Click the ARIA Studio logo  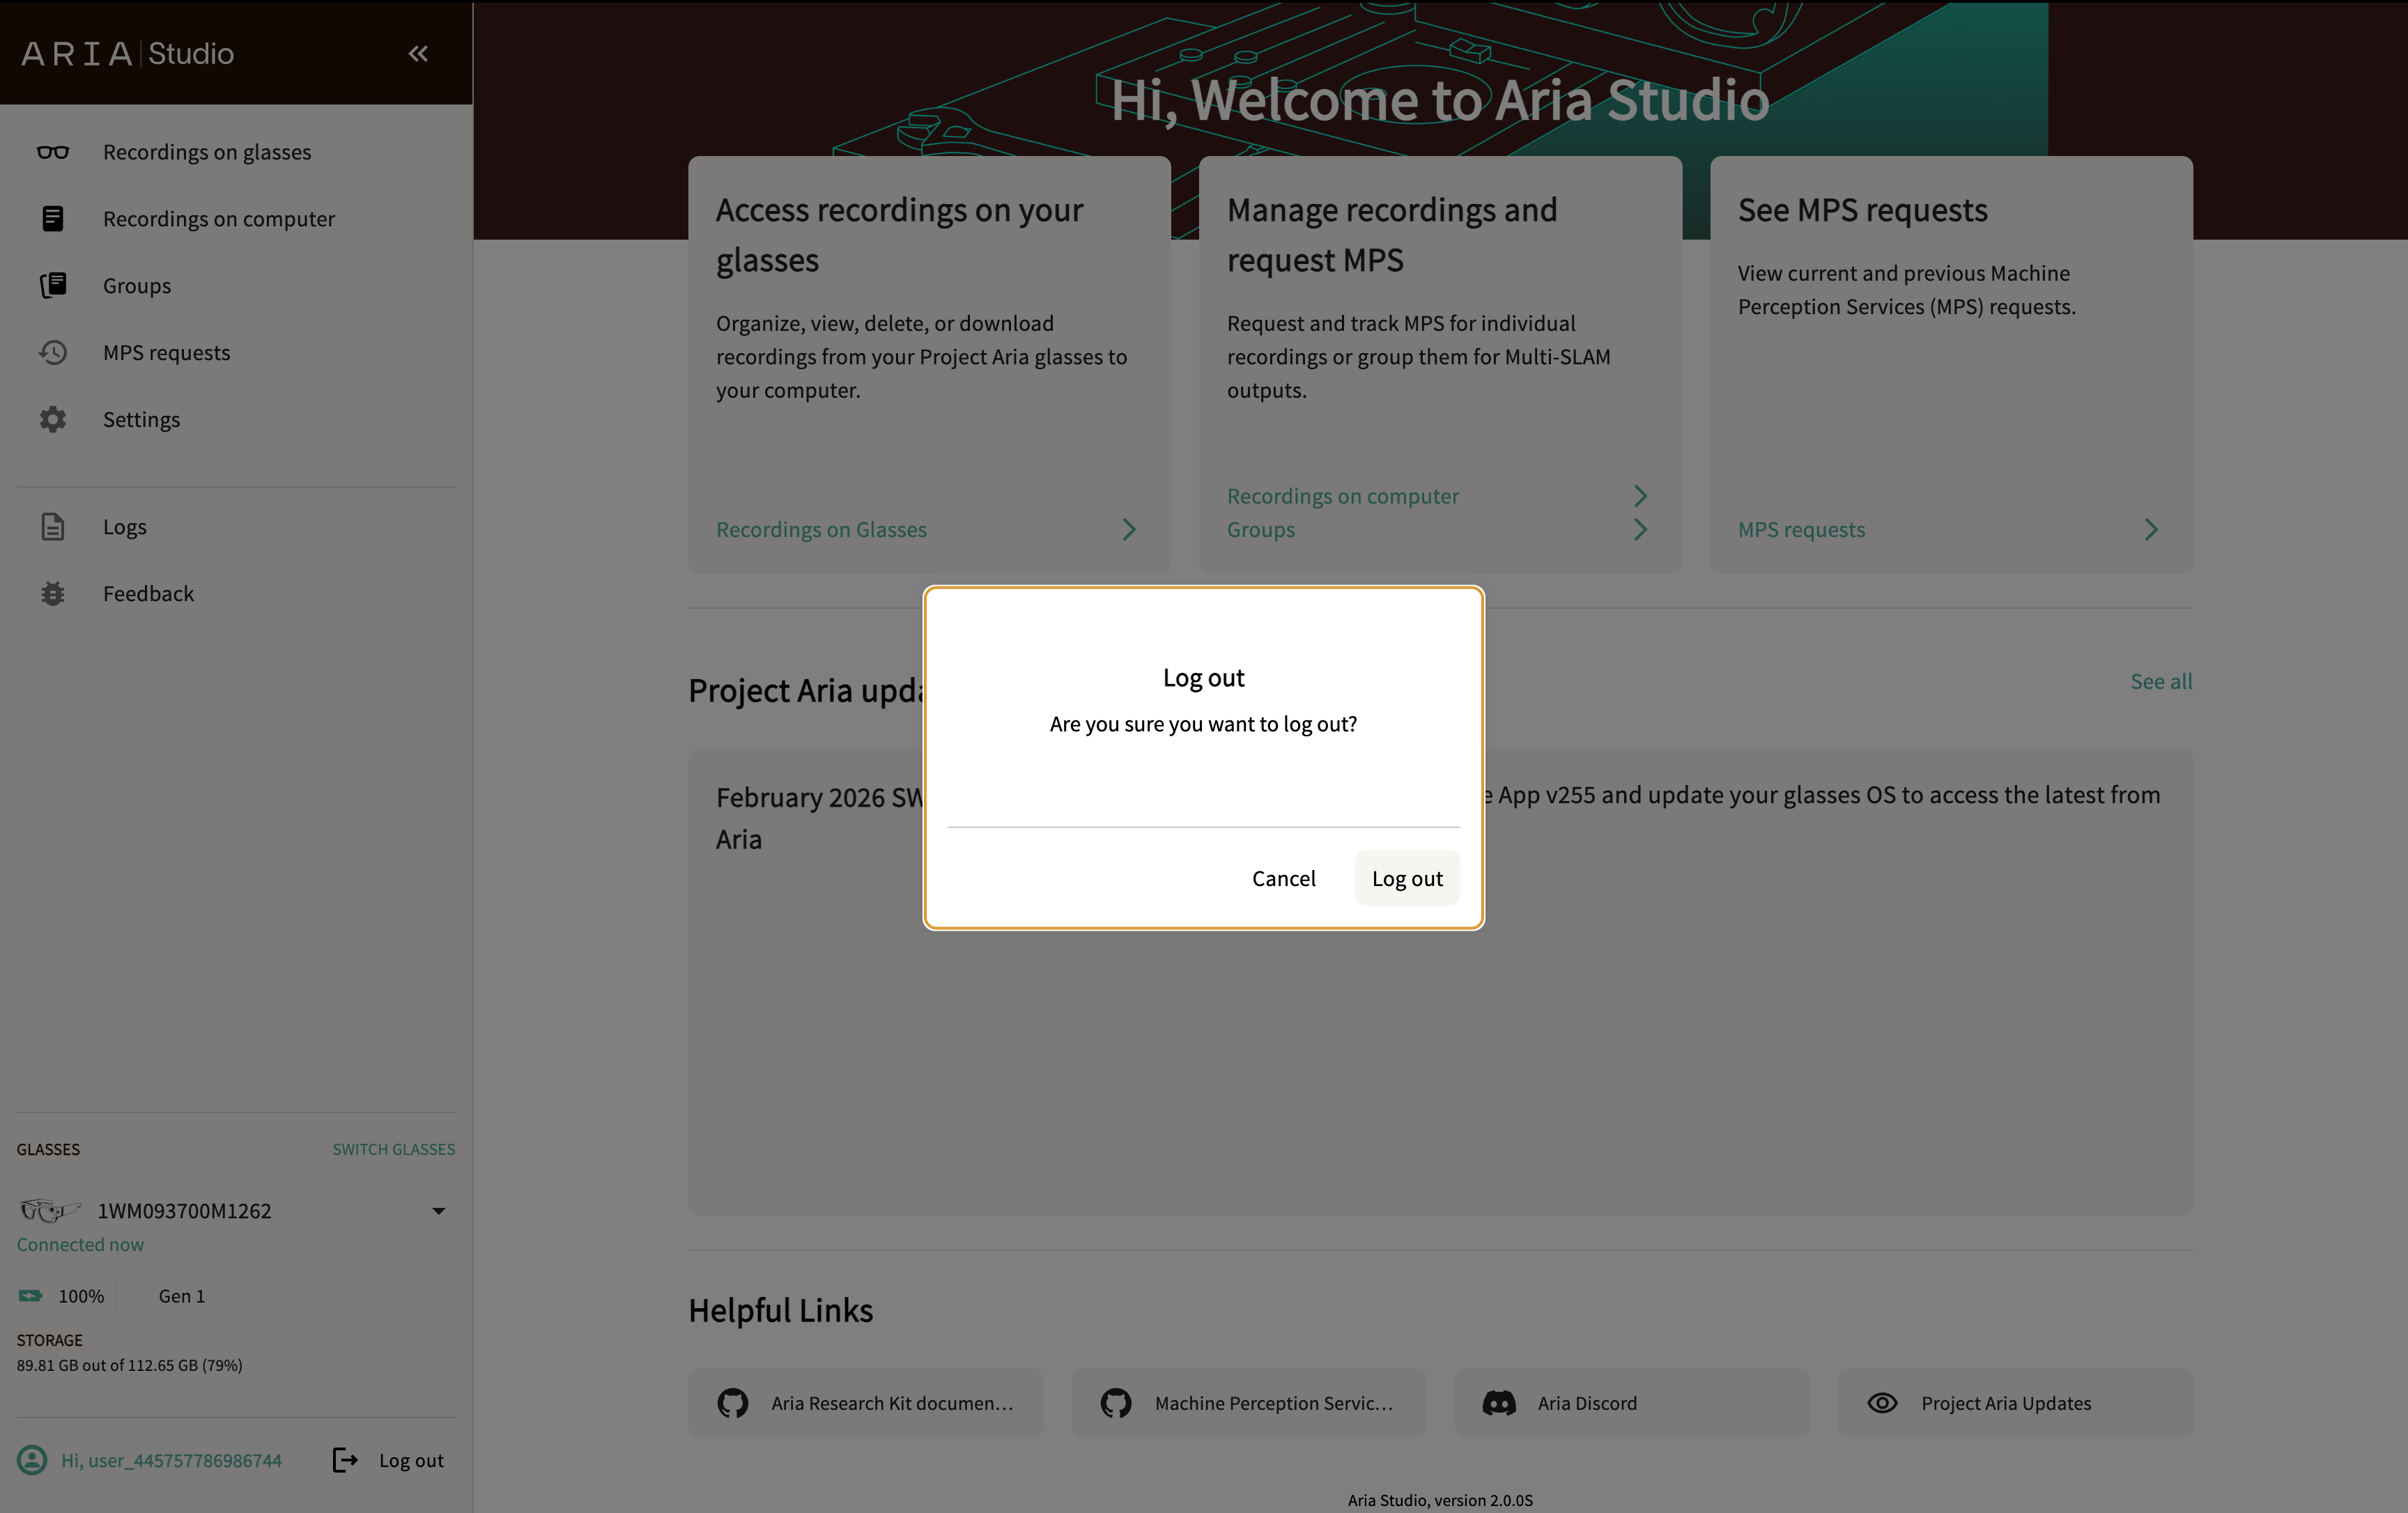point(127,54)
